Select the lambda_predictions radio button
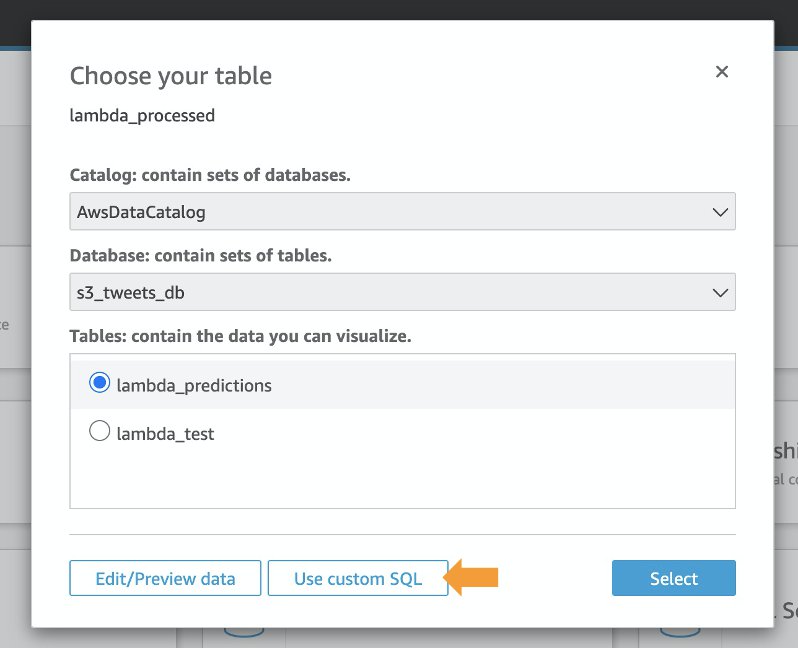798x648 pixels. [x=99, y=384]
